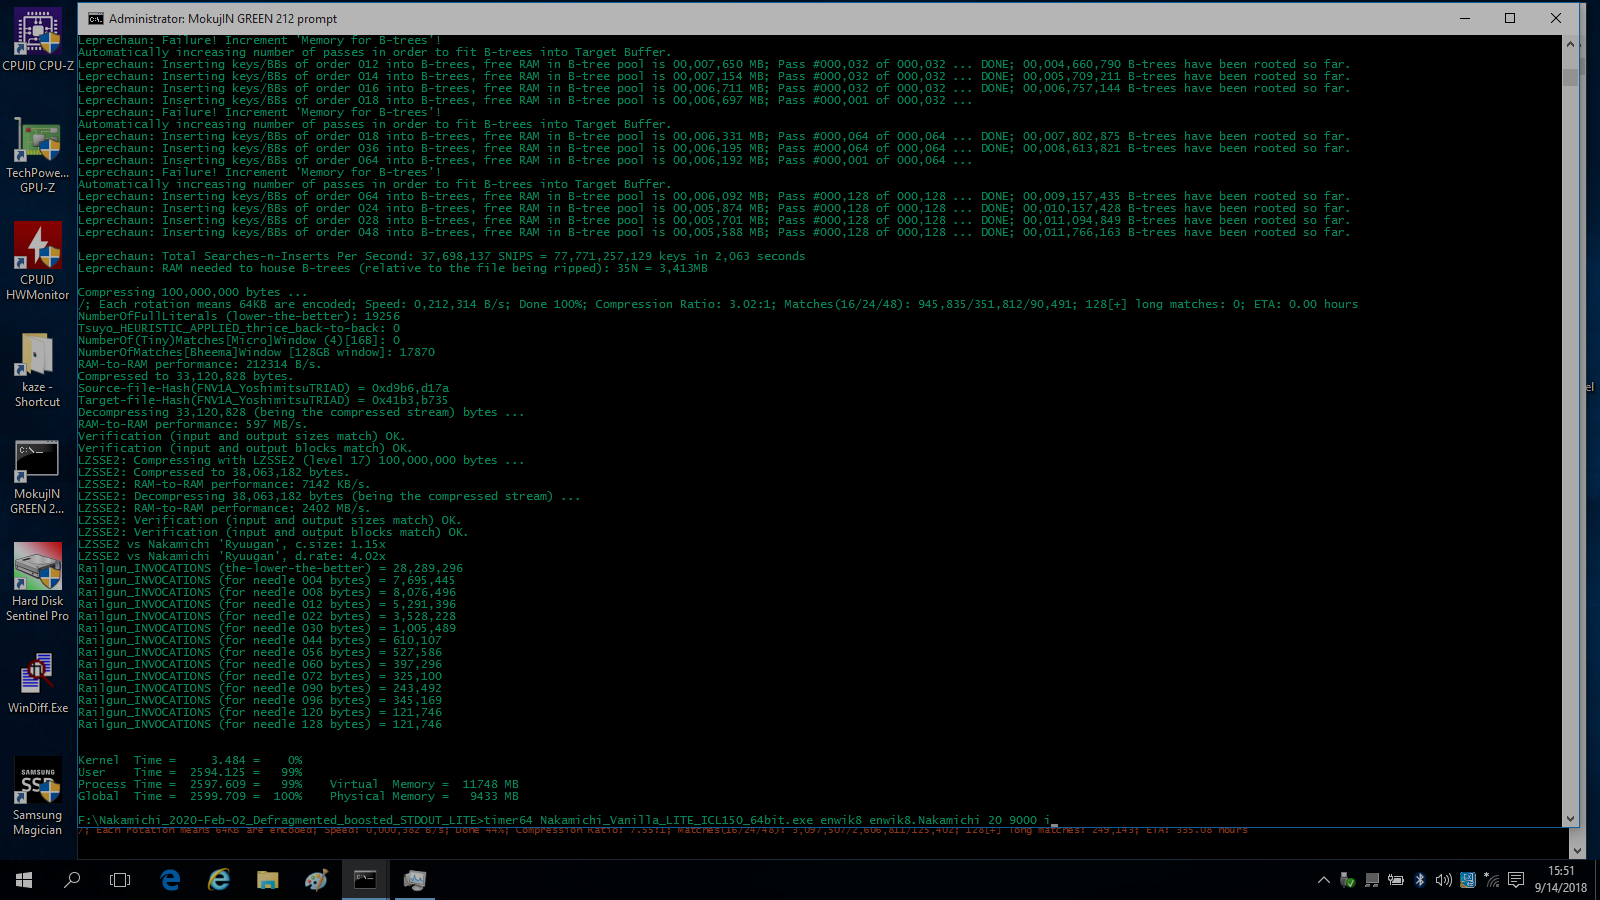
Task: Click 'RAM needed to house B-trees' line
Action: 393,268
